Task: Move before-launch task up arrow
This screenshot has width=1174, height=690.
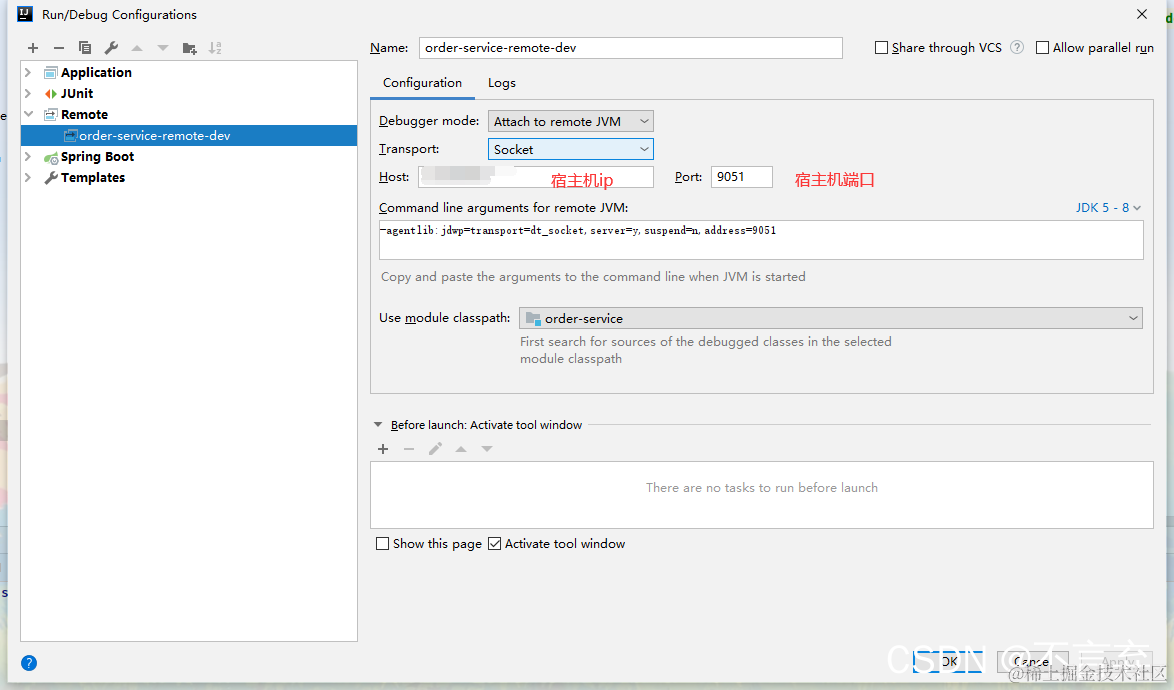Action: click(461, 449)
